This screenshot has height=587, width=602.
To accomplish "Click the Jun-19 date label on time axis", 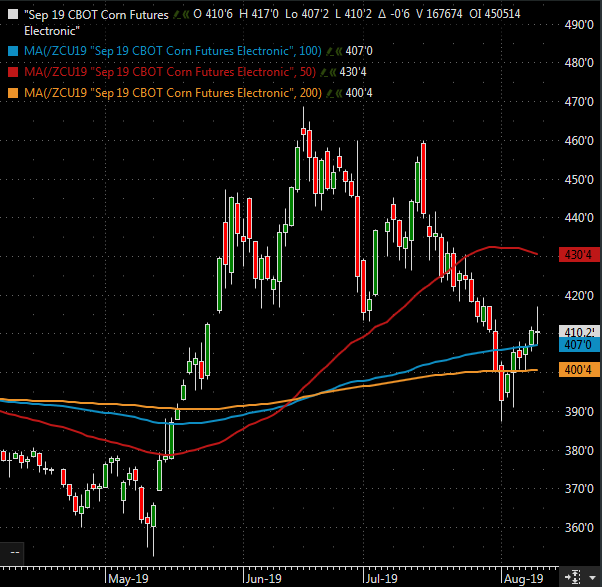I will point(264,579).
